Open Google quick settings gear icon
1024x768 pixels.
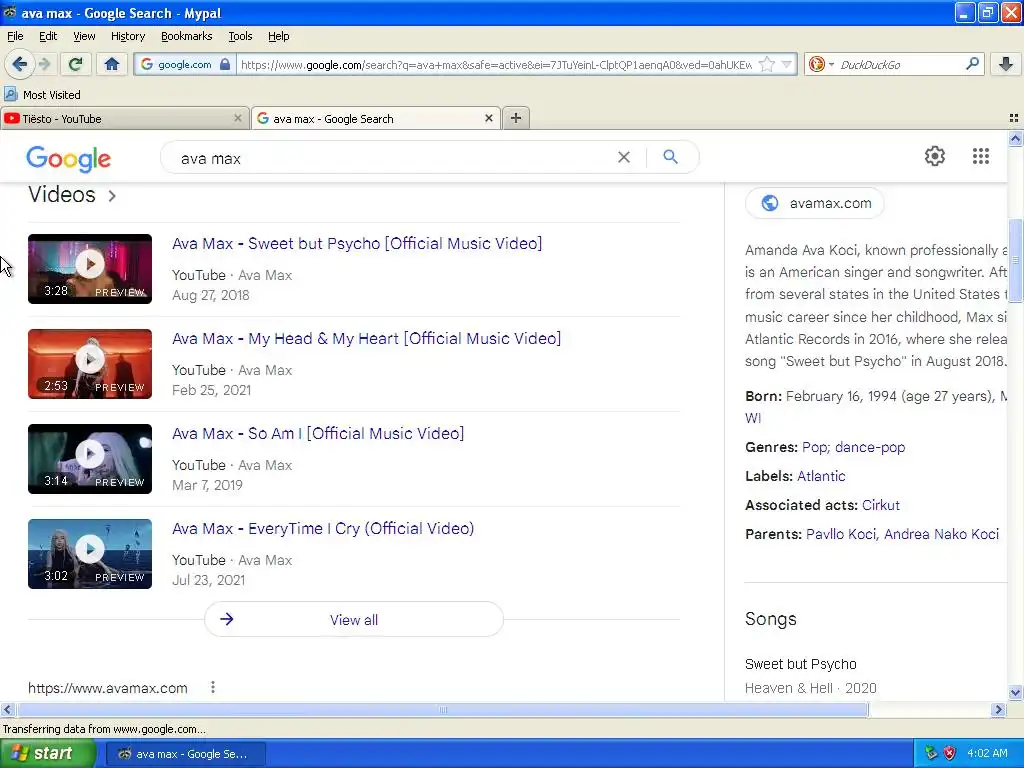coord(935,156)
